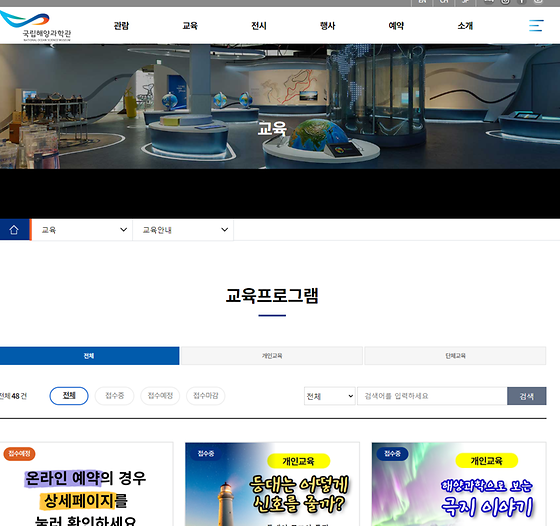Open the 행사 main menu
Viewport: 560px width, 526px height.
pos(328,26)
